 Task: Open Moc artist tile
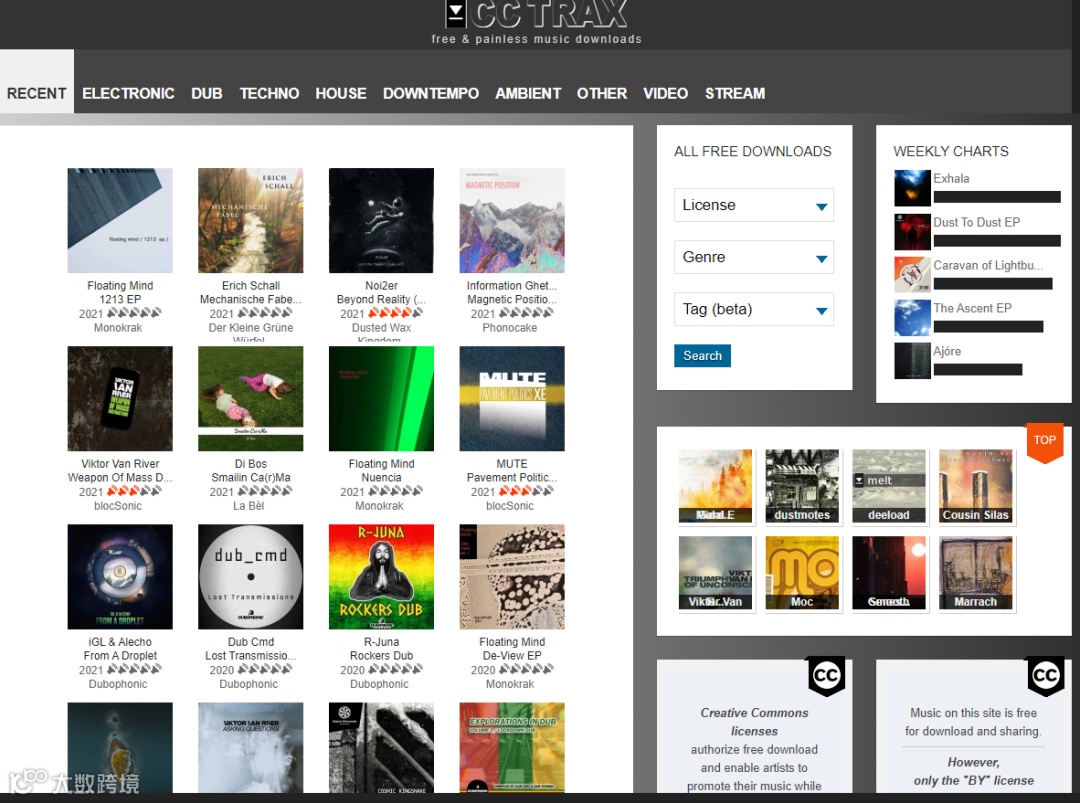click(802, 573)
